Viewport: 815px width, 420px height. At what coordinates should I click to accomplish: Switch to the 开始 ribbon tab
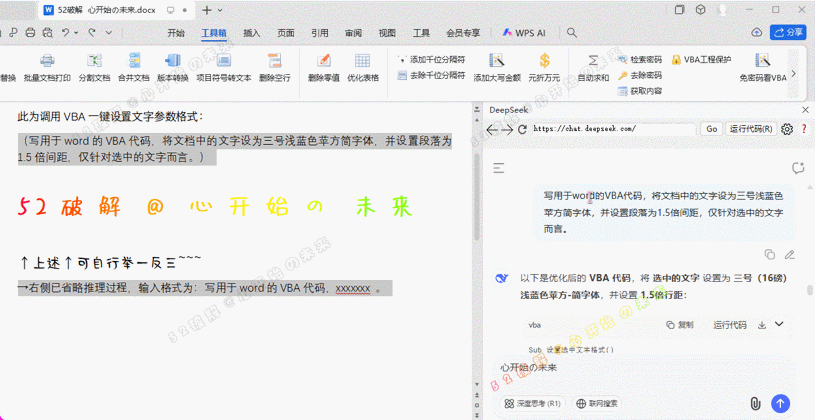click(176, 33)
